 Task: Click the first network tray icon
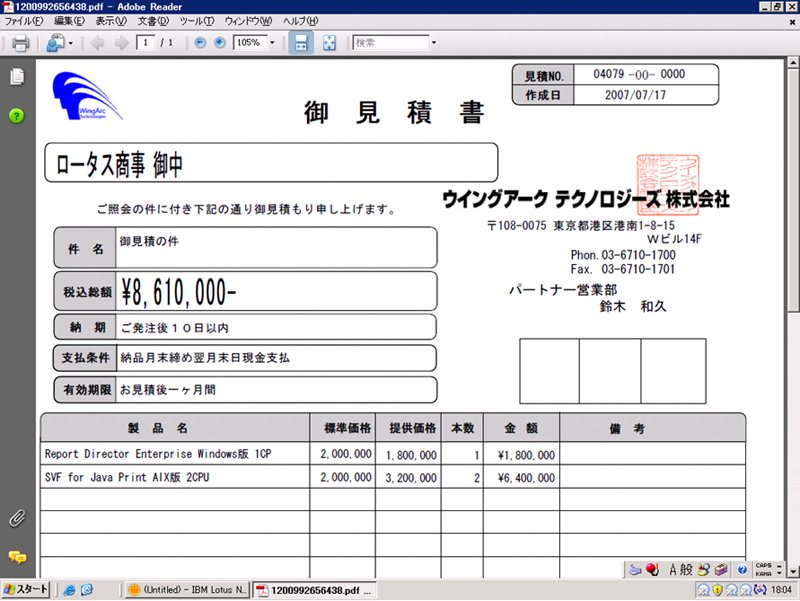704,590
